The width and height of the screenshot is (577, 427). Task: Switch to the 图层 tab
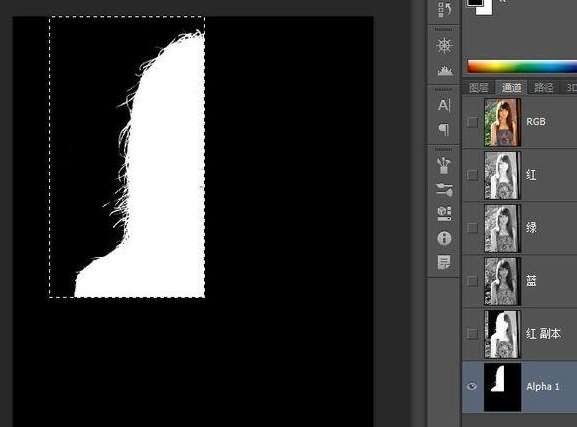[x=479, y=88]
